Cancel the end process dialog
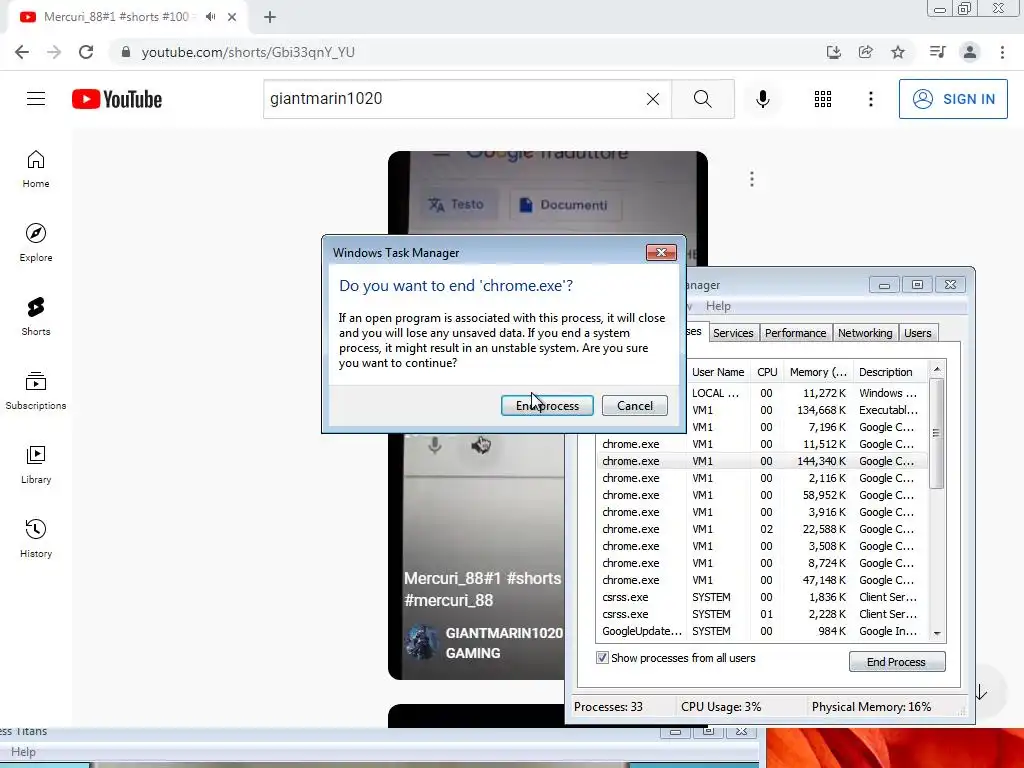The width and height of the screenshot is (1024, 768). tap(635, 406)
